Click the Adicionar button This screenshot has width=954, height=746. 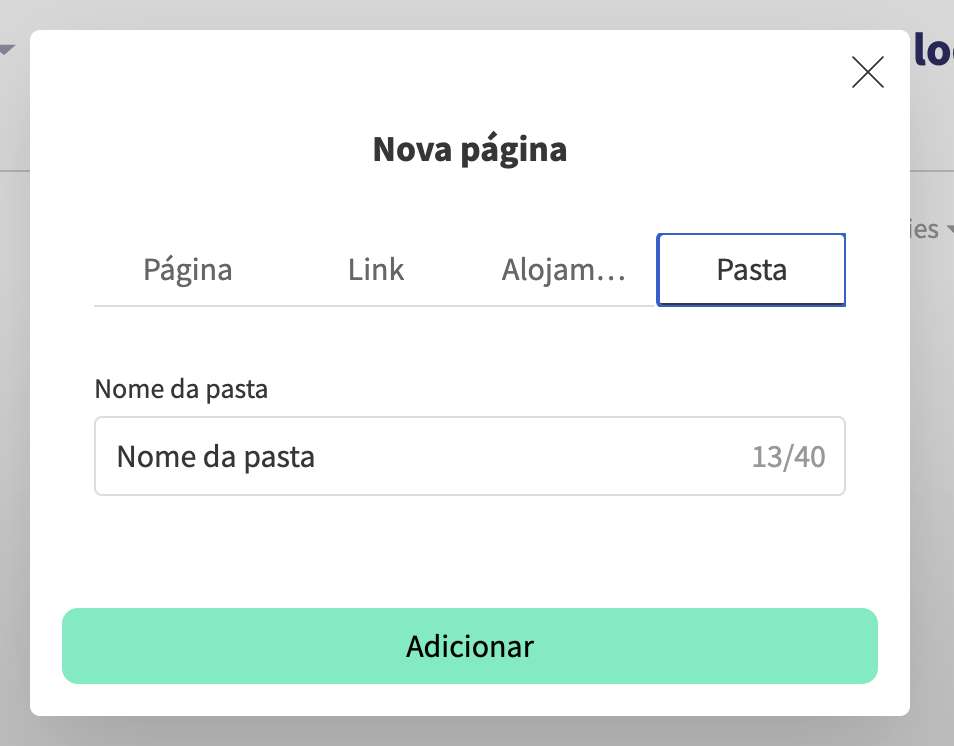(x=470, y=646)
